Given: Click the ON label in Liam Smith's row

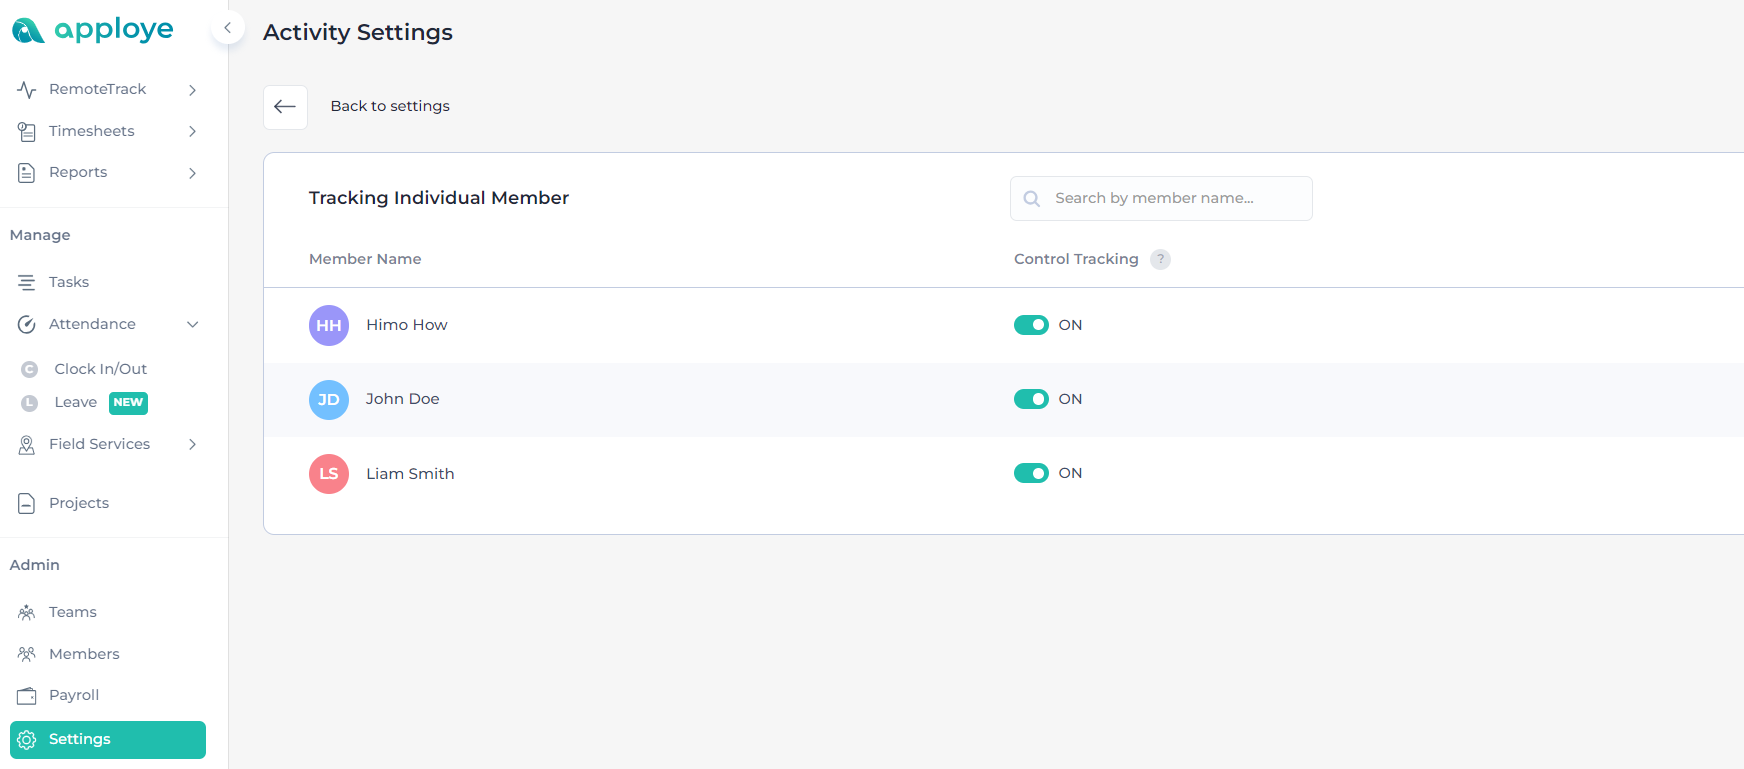Looking at the screenshot, I should click(1070, 473).
